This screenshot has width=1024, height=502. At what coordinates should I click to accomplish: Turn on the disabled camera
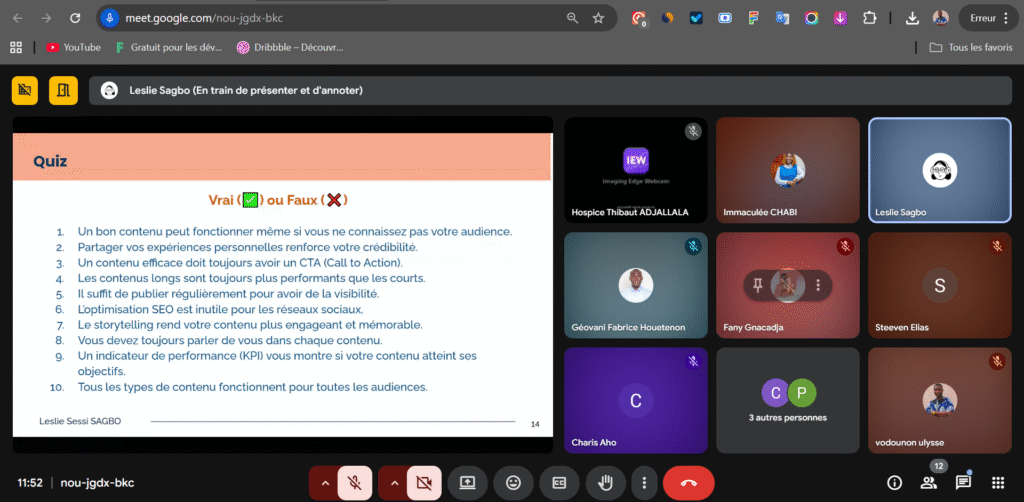pyautogui.click(x=423, y=483)
